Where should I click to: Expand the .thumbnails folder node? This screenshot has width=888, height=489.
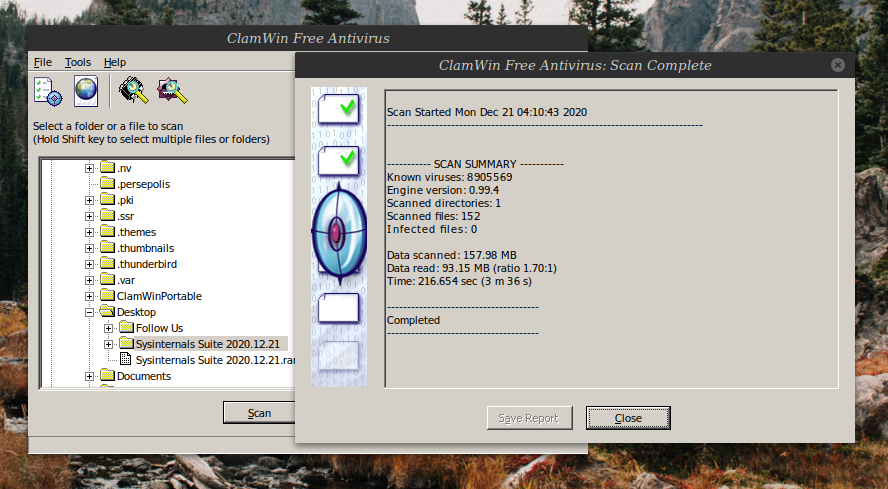89,248
